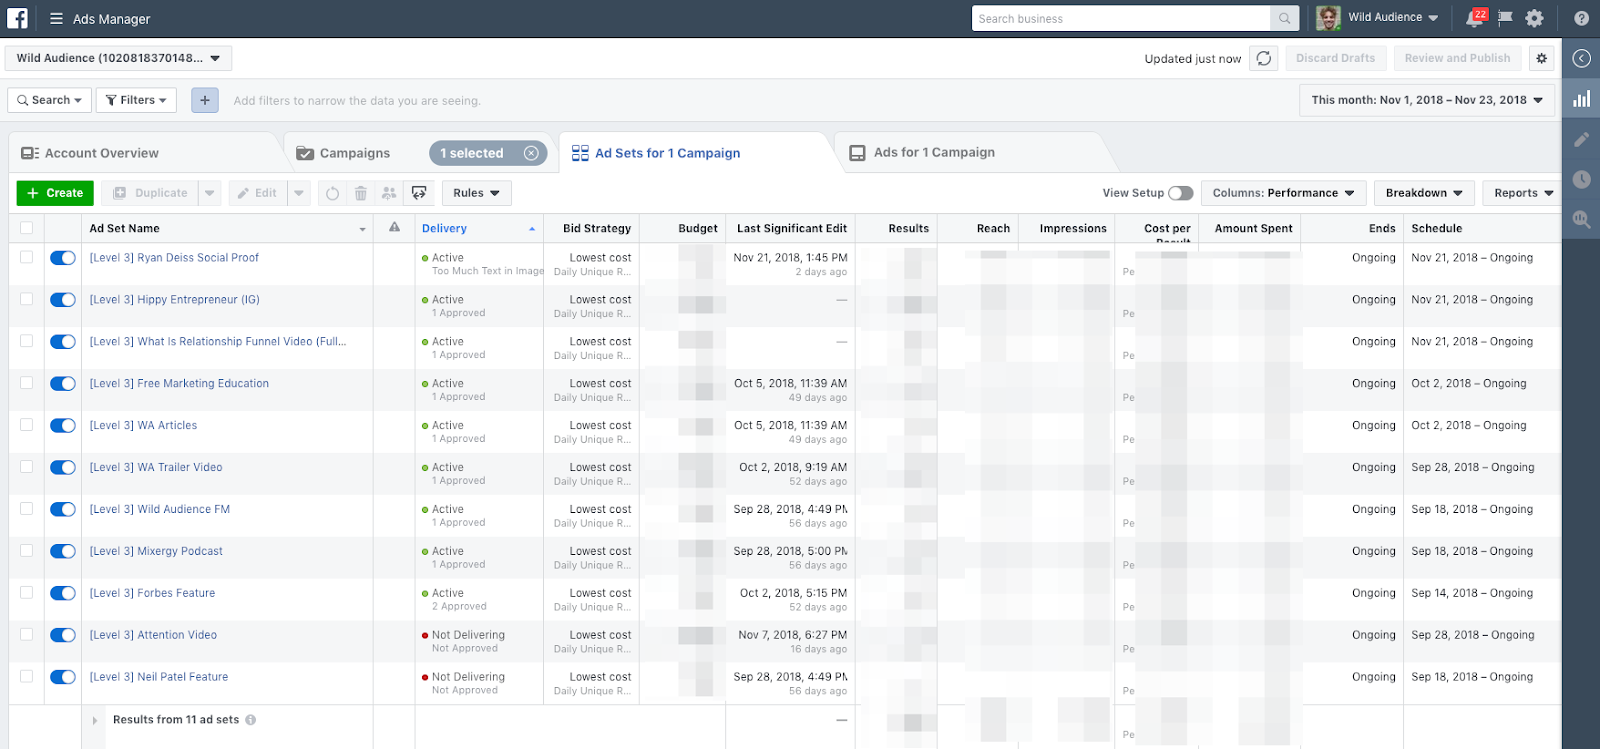Check the box for Hippy Entrepreneur (IG)
This screenshot has height=749, width=1600.
pyautogui.click(x=26, y=299)
